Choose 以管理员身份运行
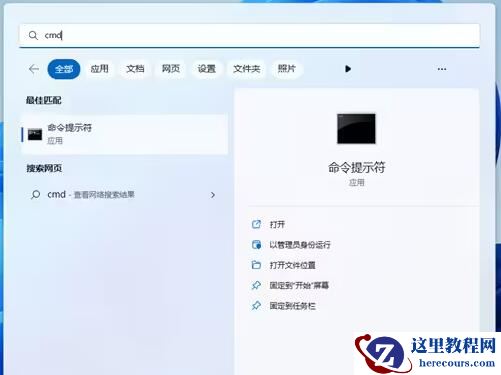The width and height of the screenshot is (501, 375). [300, 245]
